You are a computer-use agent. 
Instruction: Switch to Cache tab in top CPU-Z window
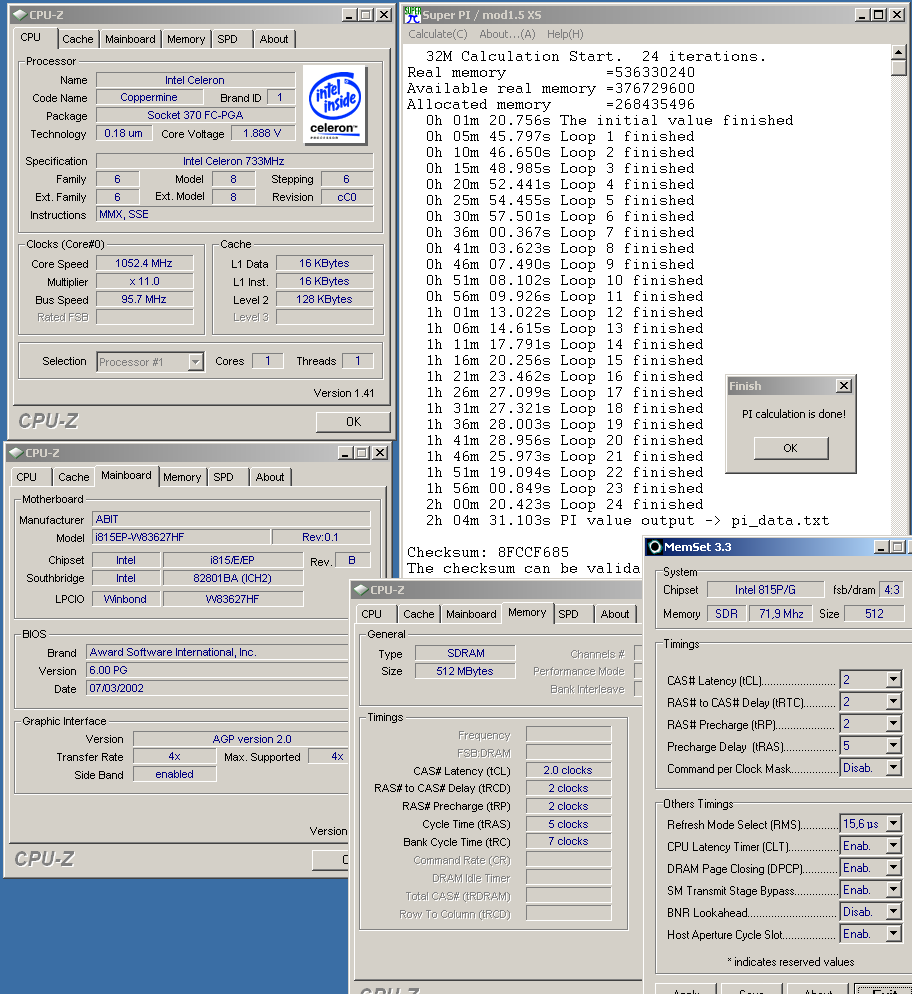[x=77, y=39]
